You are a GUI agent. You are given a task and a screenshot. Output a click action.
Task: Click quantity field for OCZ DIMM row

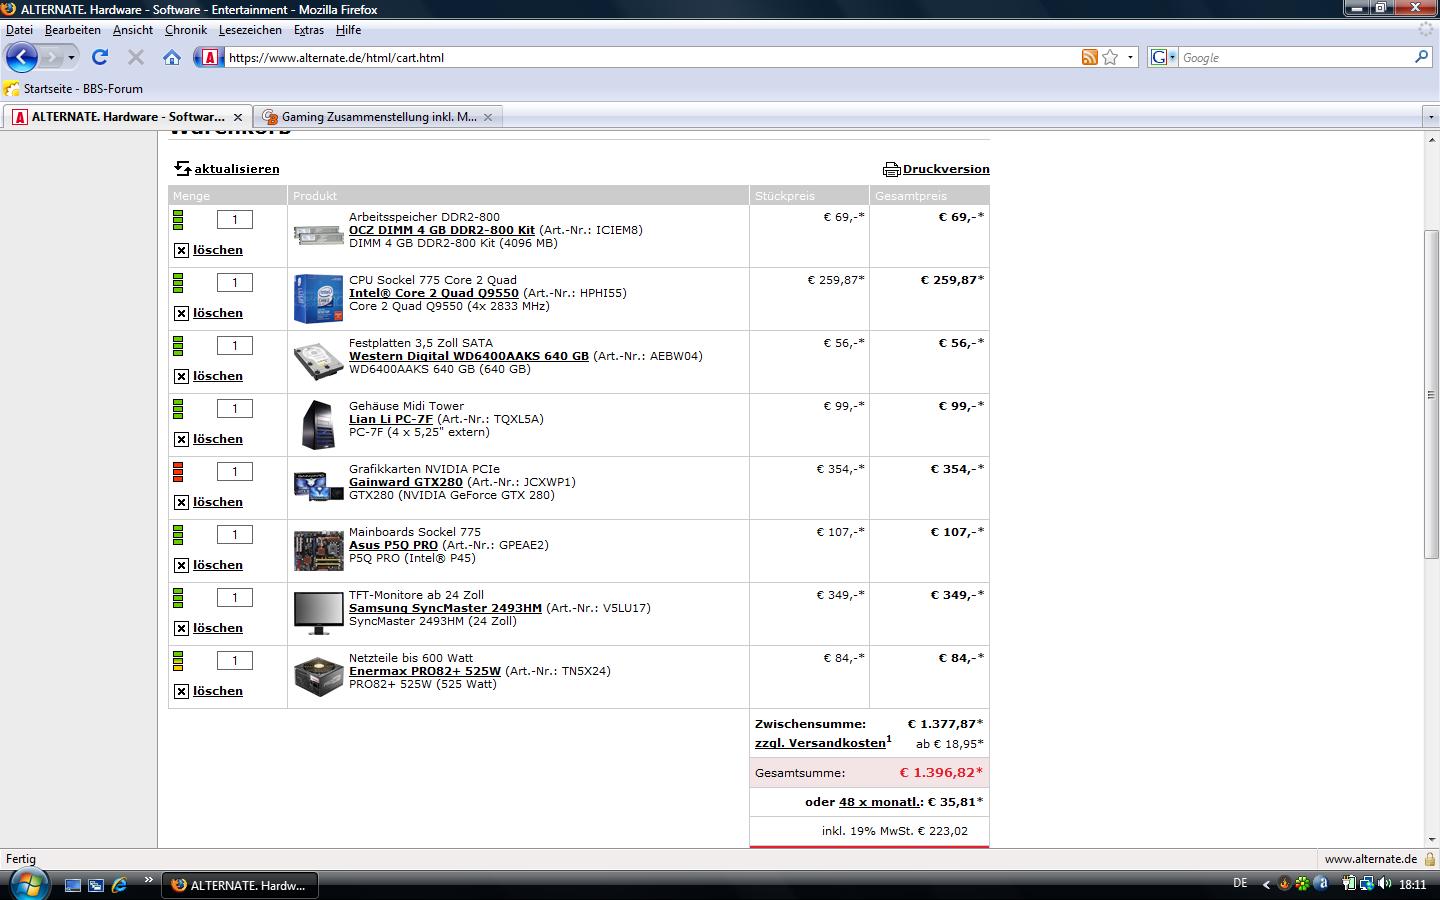[235, 219]
